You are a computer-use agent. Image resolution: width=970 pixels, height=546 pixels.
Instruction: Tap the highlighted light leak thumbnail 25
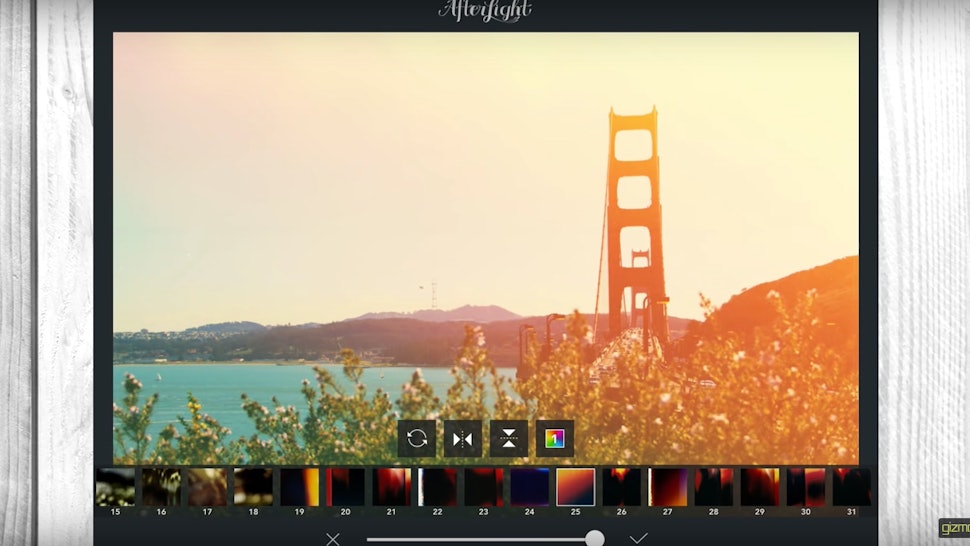[575, 487]
